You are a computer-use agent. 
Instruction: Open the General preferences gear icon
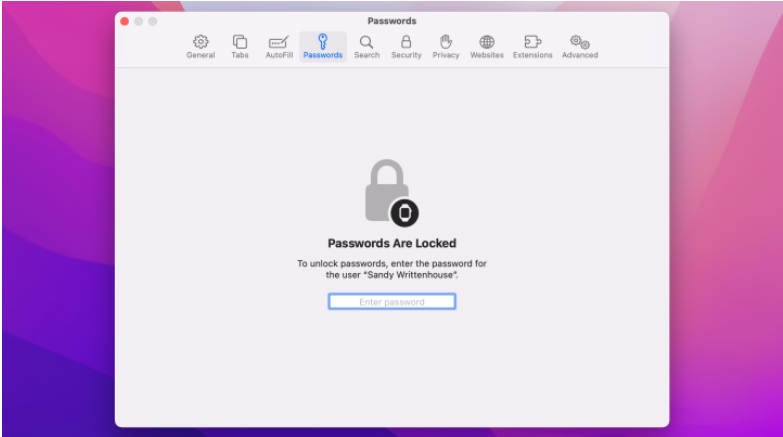tap(201, 41)
